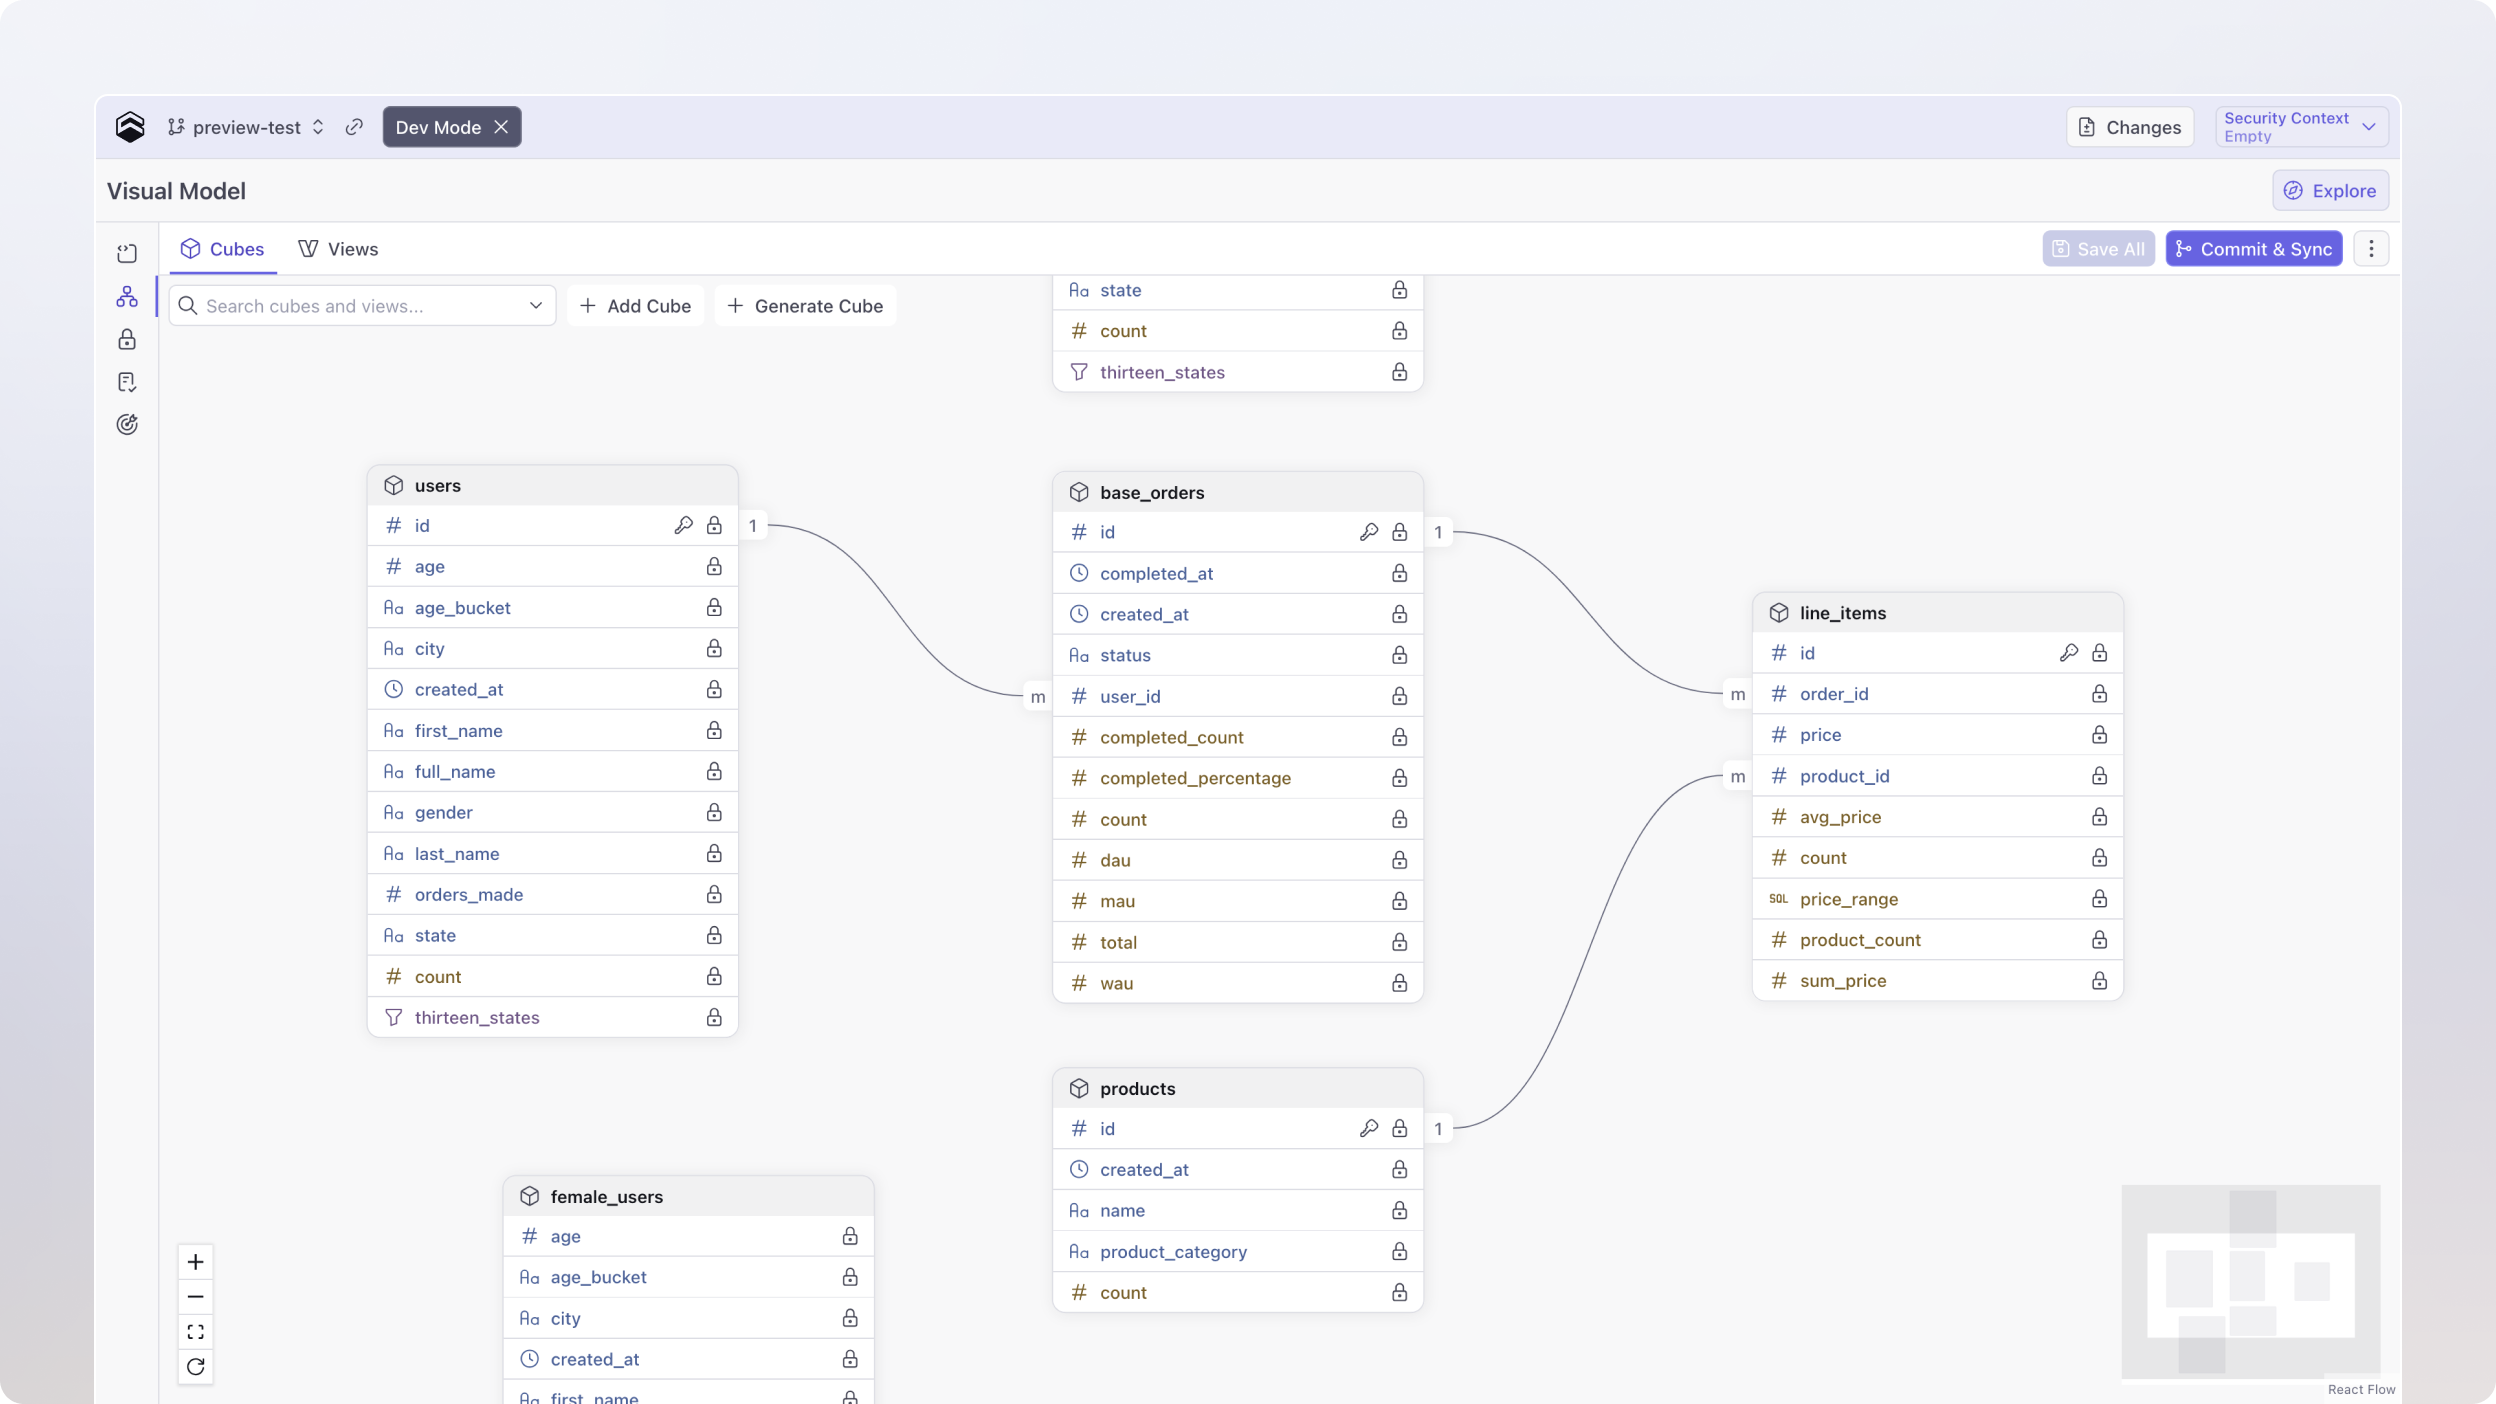Zoom out with the minus control
Screen dimensions: 2496x1404
(196, 1297)
